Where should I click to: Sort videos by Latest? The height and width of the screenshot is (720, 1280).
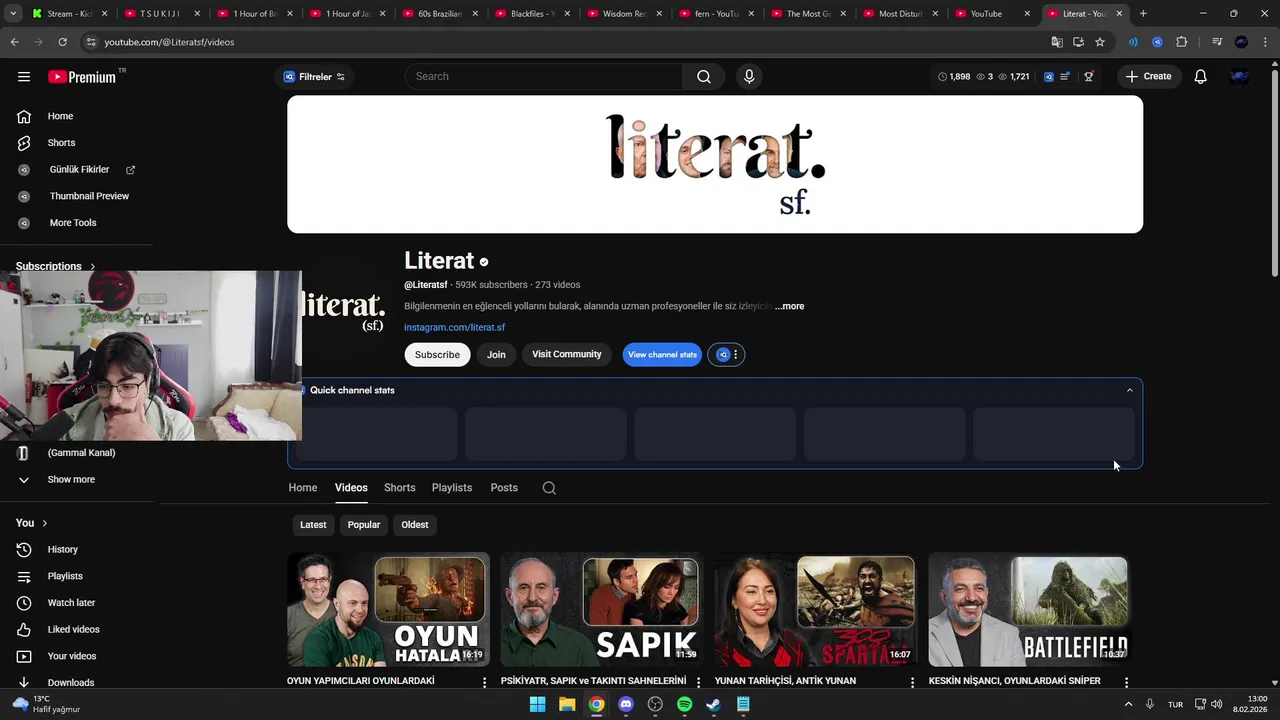pyautogui.click(x=313, y=525)
